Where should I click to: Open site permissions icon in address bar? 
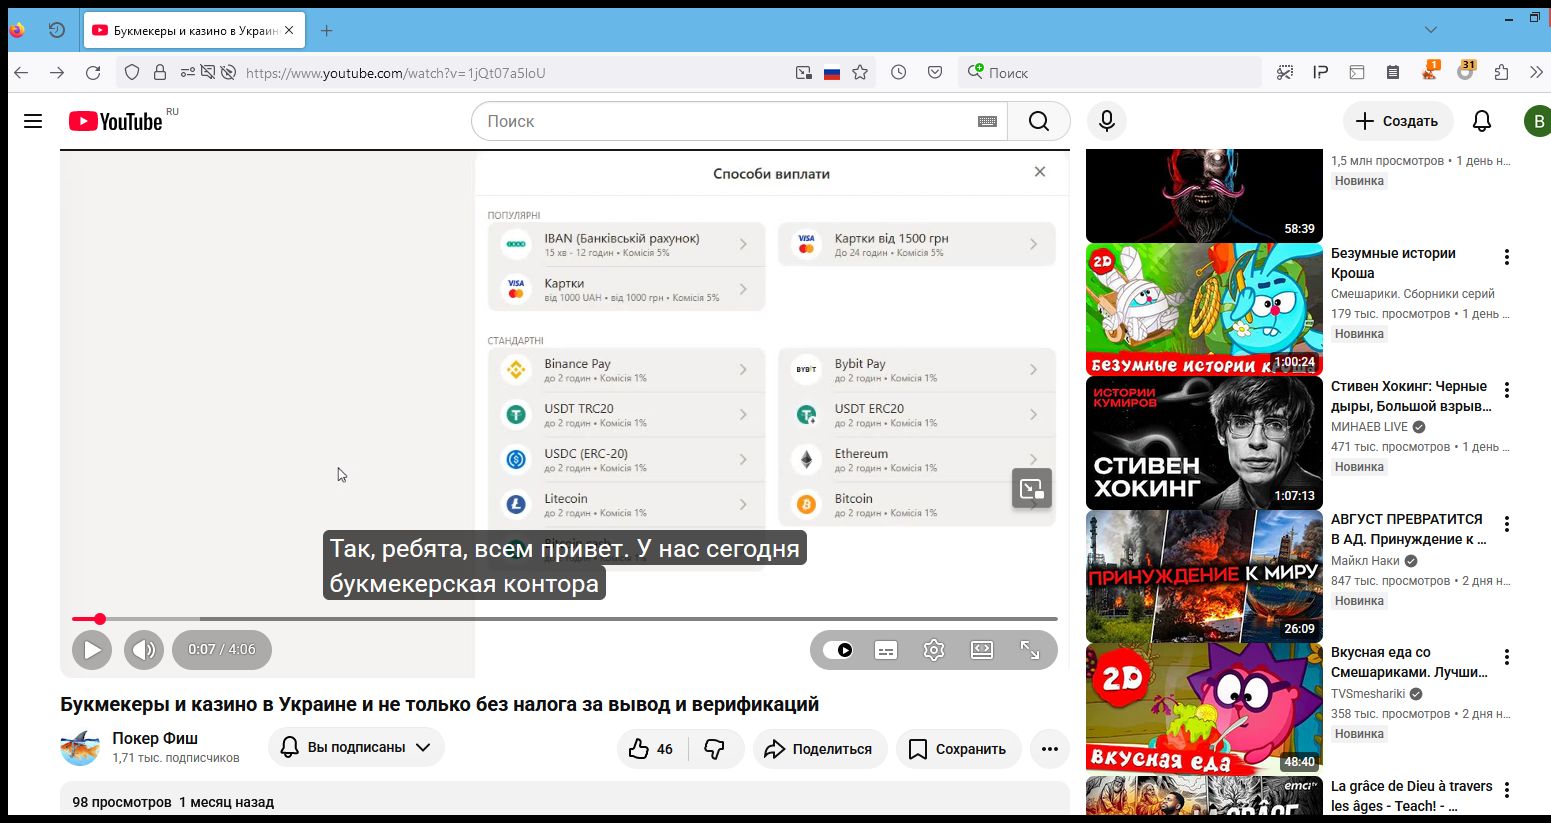tap(188, 72)
